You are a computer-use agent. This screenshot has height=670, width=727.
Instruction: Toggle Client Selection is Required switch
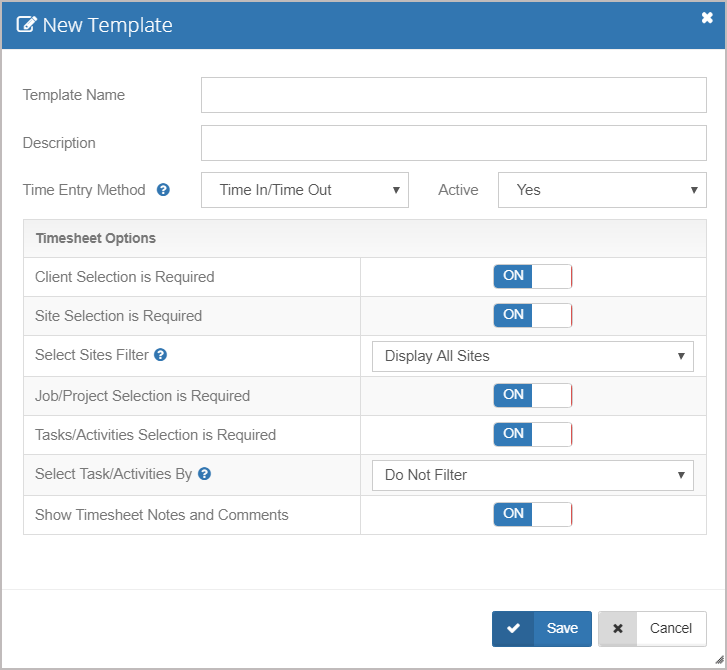[x=532, y=277]
